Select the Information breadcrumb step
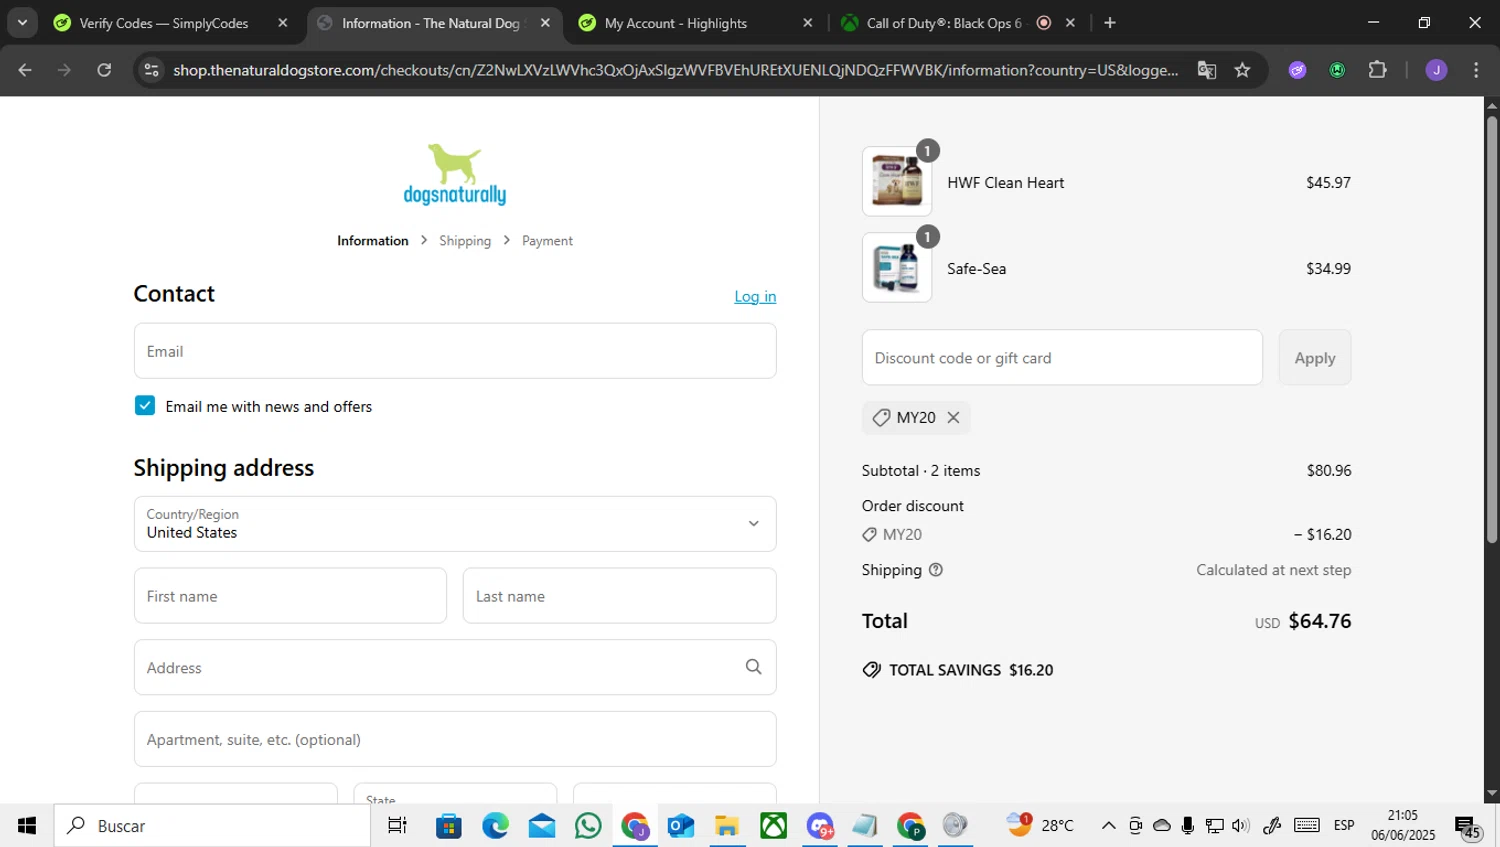 [372, 241]
